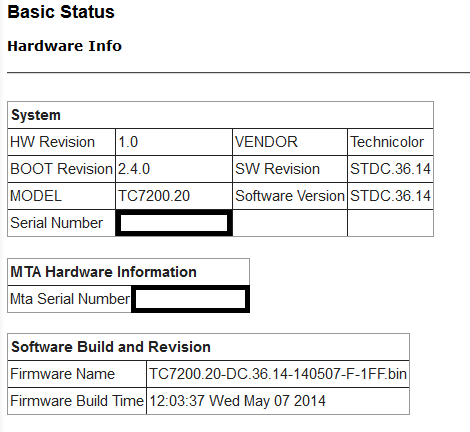This screenshot has width=470, height=432.
Task: Click the MODEL value TC7200.20
Action: (154, 196)
